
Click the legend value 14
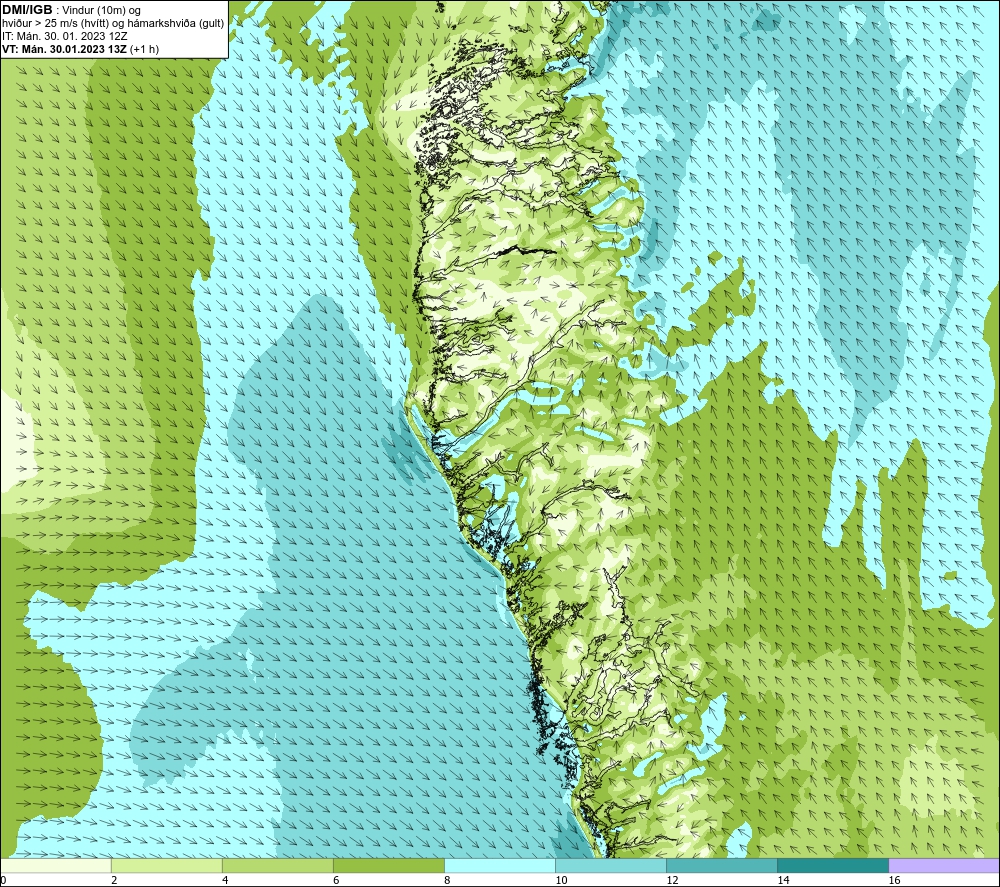click(783, 880)
